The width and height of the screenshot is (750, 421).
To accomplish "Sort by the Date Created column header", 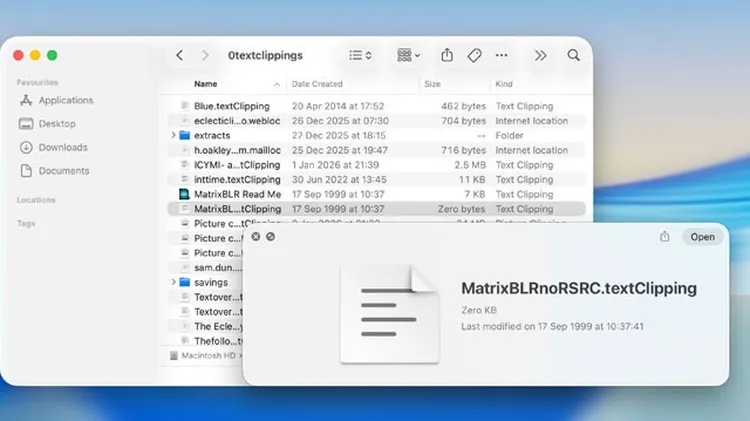I will 317,84.
